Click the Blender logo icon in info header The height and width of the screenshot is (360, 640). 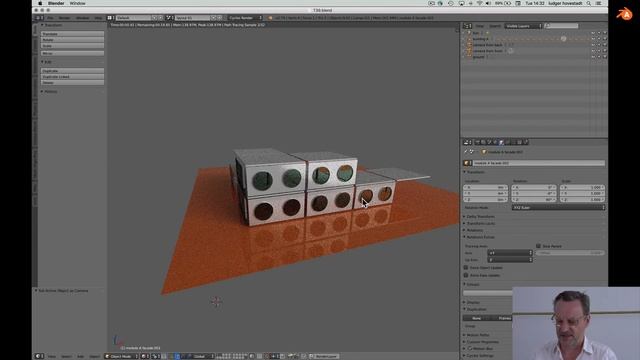270,18
